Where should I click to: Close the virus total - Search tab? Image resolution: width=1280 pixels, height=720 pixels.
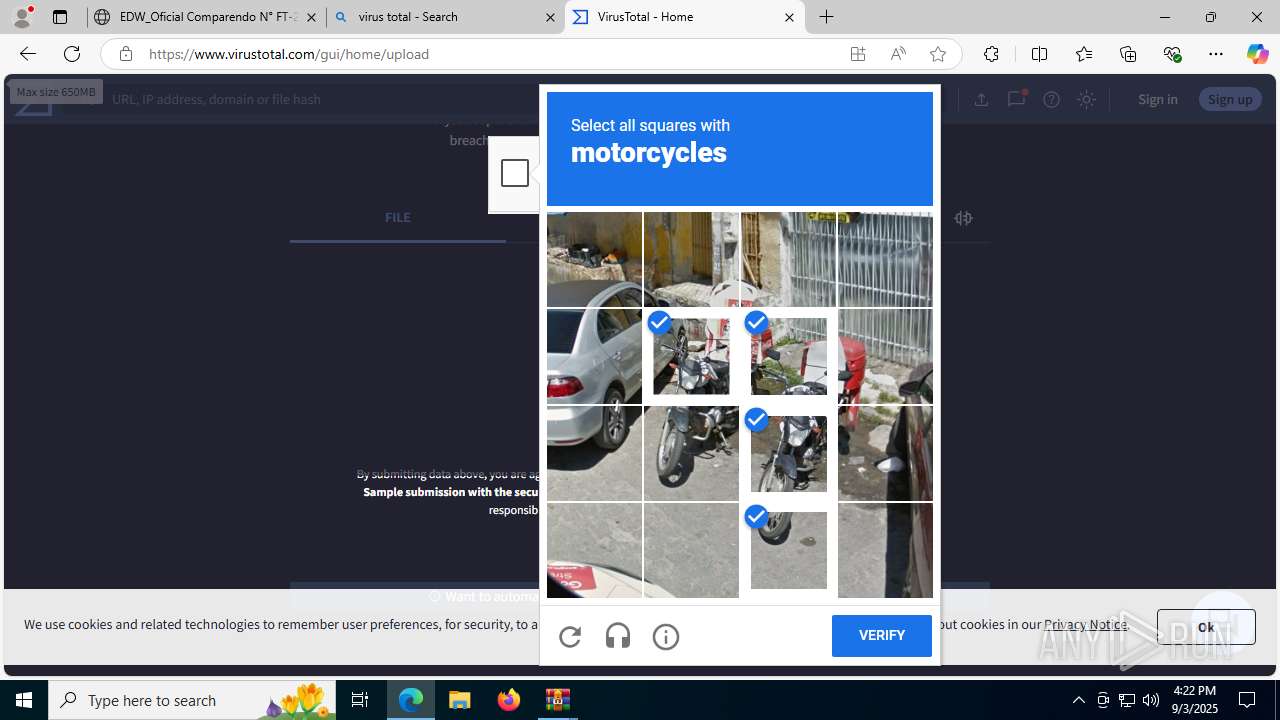(550, 17)
